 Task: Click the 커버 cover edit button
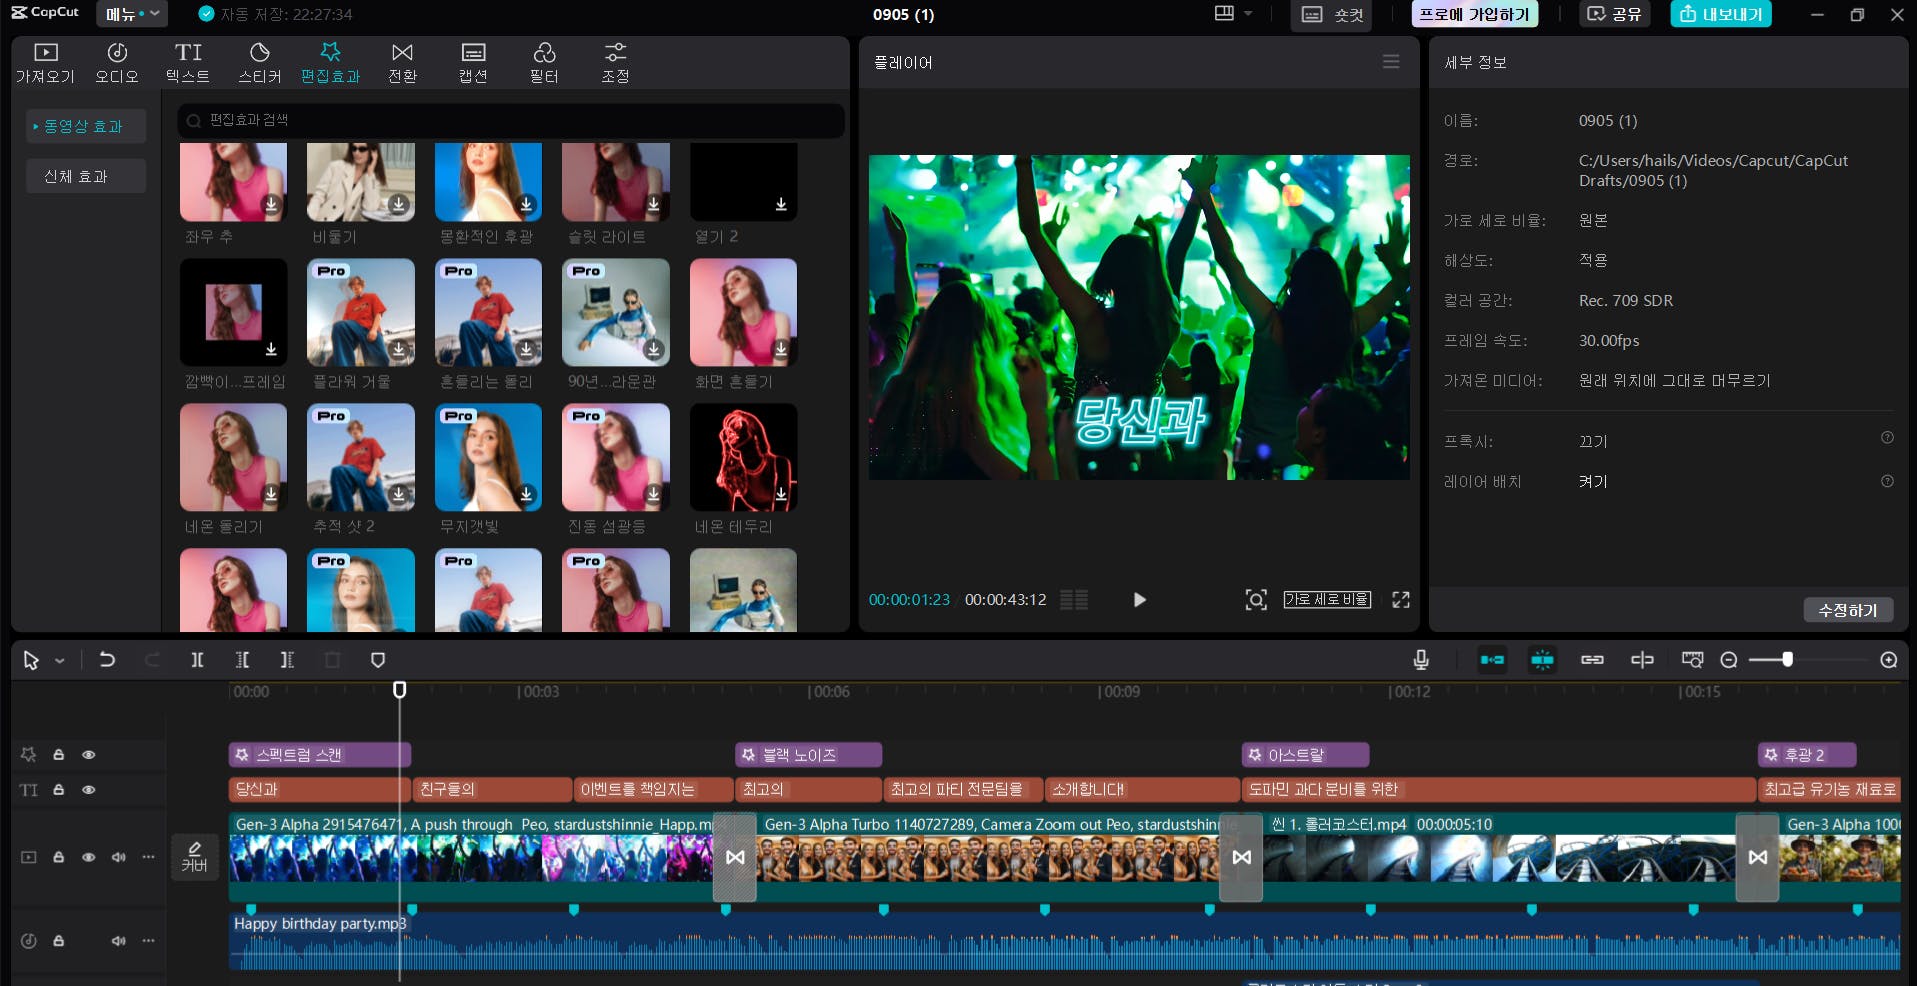[195, 857]
